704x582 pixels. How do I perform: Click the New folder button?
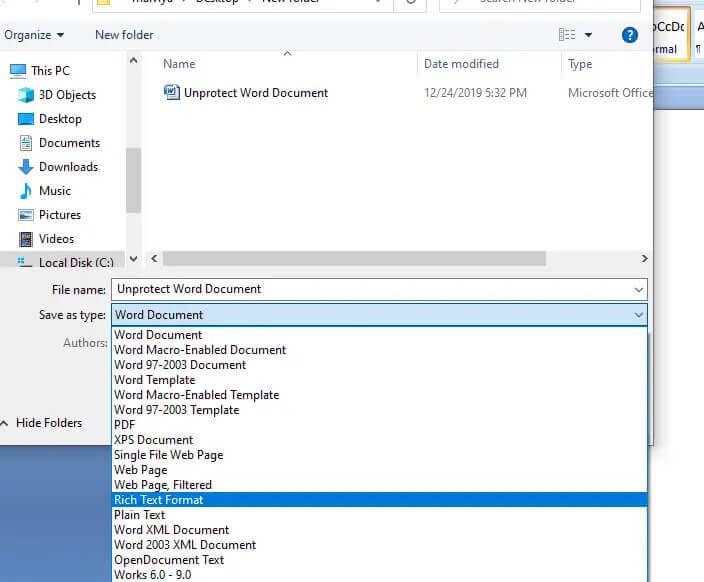(x=124, y=35)
